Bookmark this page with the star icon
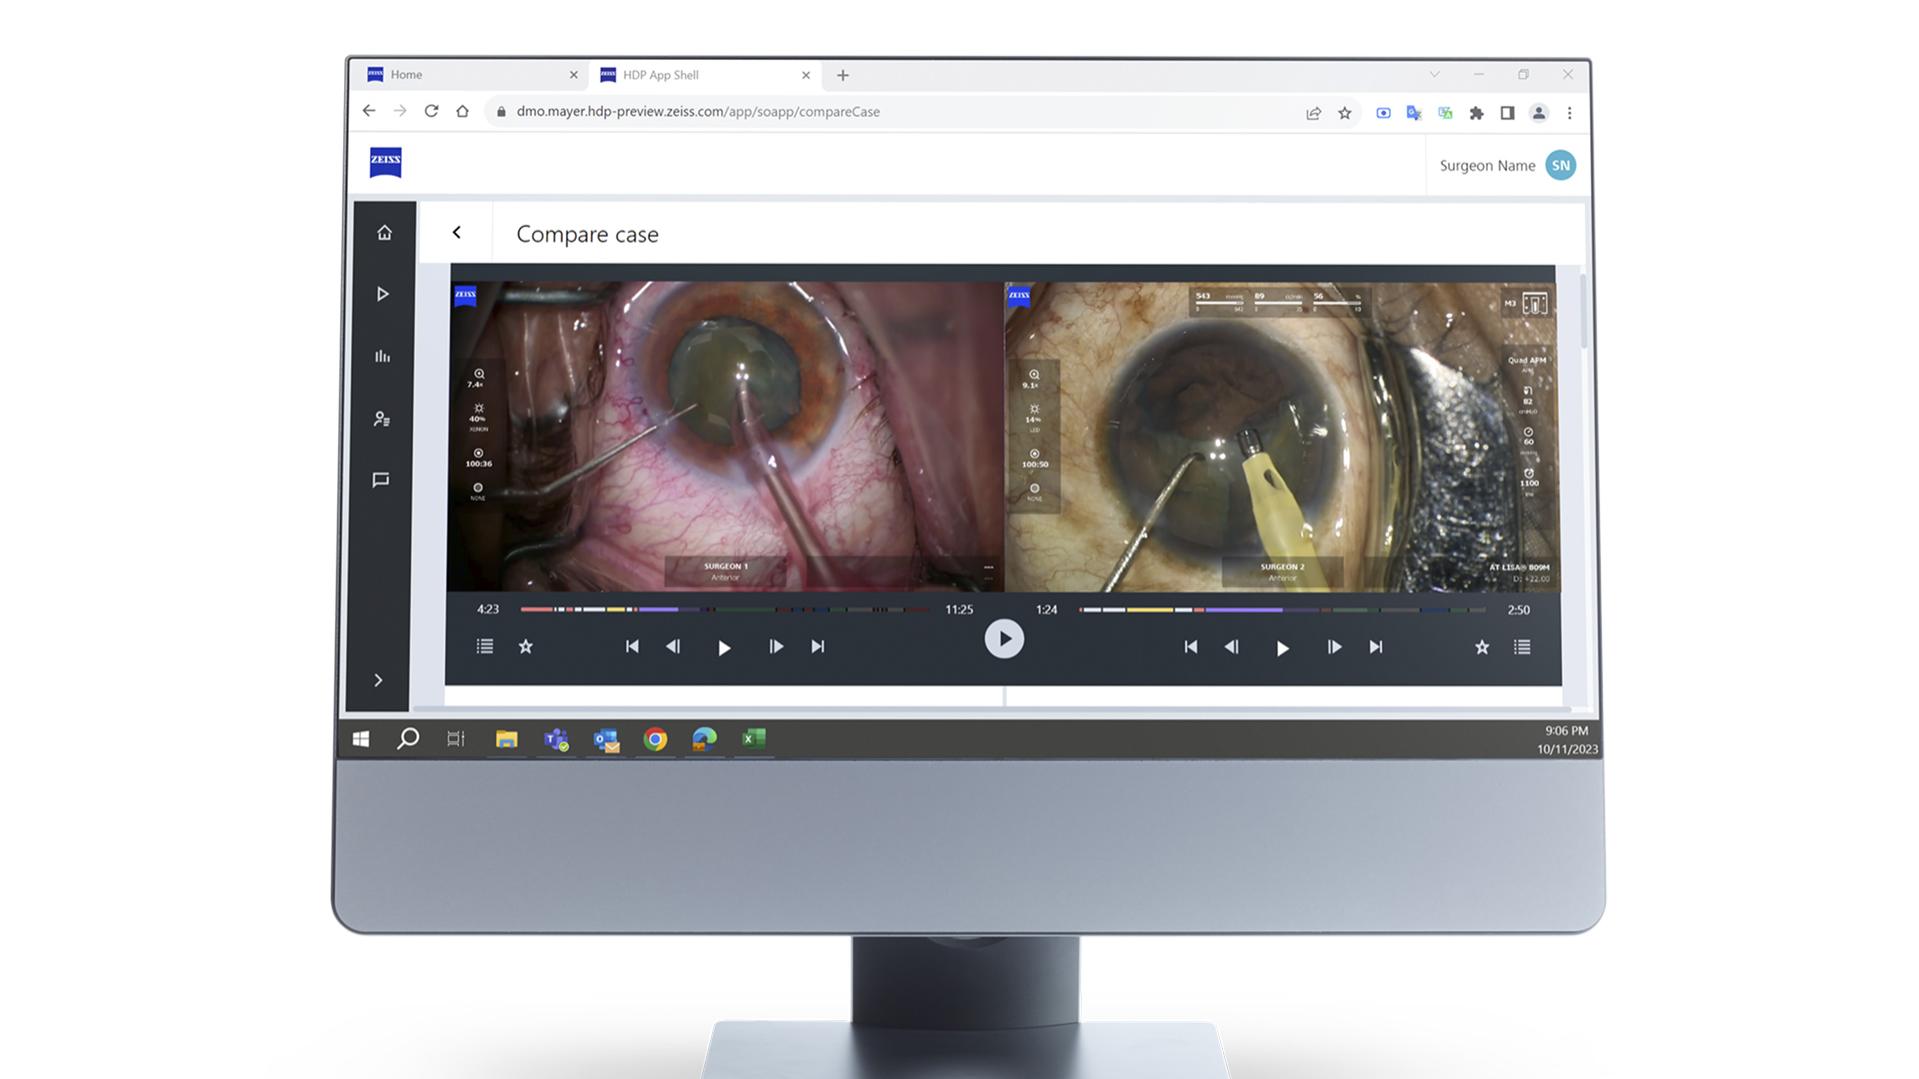The height and width of the screenshot is (1079, 1919). point(1345,113)
